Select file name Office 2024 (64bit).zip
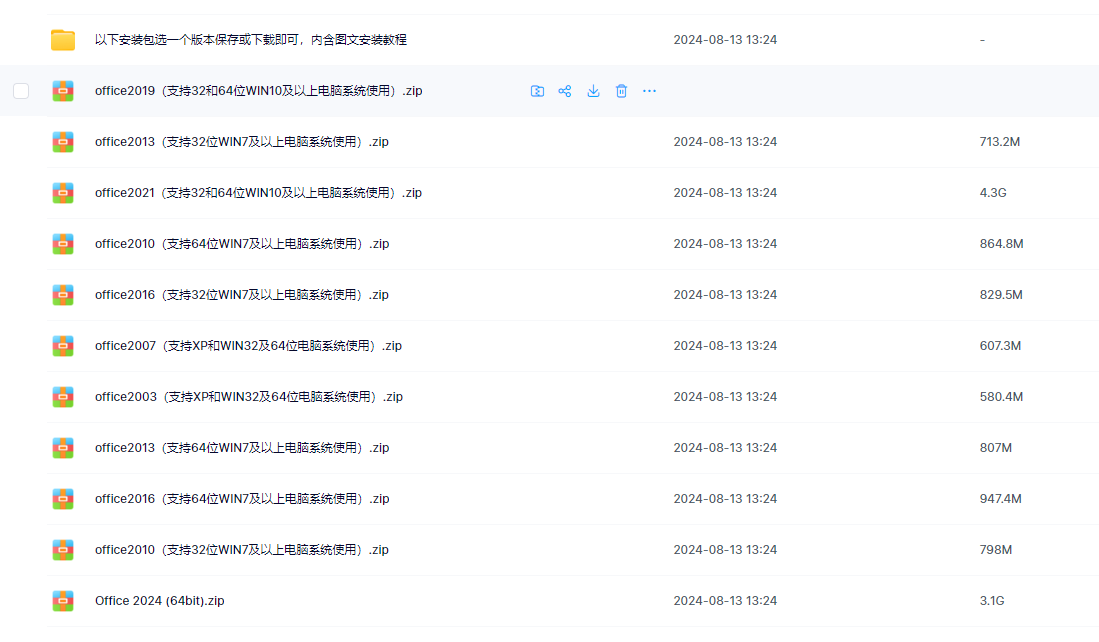The width and height of the screenshot is (1099, 642). pyautogui.click(x=160, y=601)
